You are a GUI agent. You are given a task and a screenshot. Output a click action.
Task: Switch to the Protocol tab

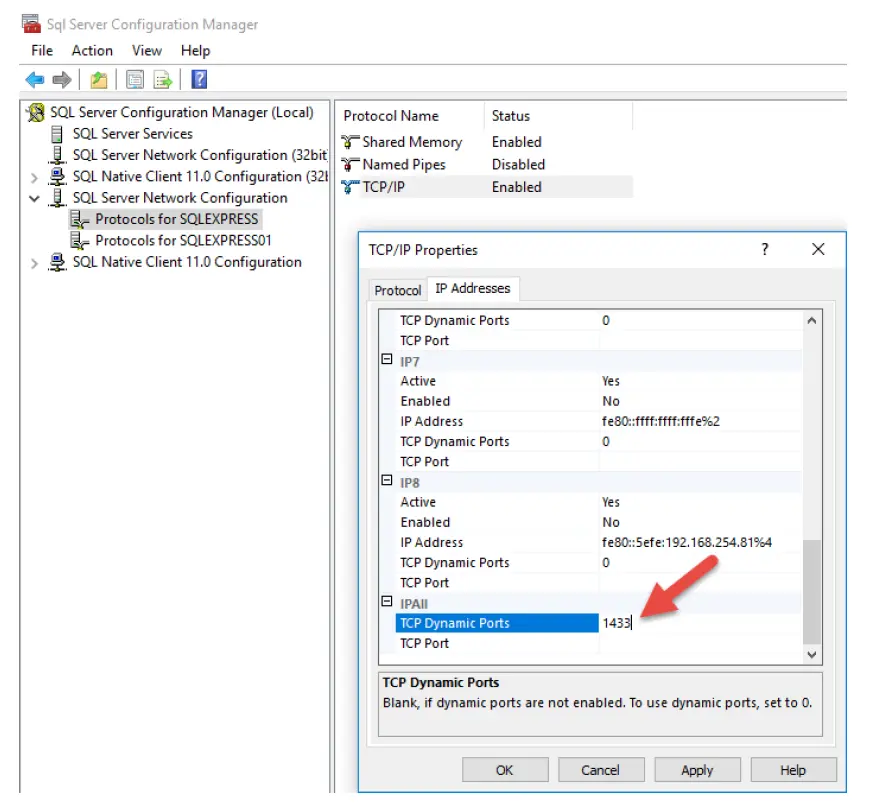(397, 290)
